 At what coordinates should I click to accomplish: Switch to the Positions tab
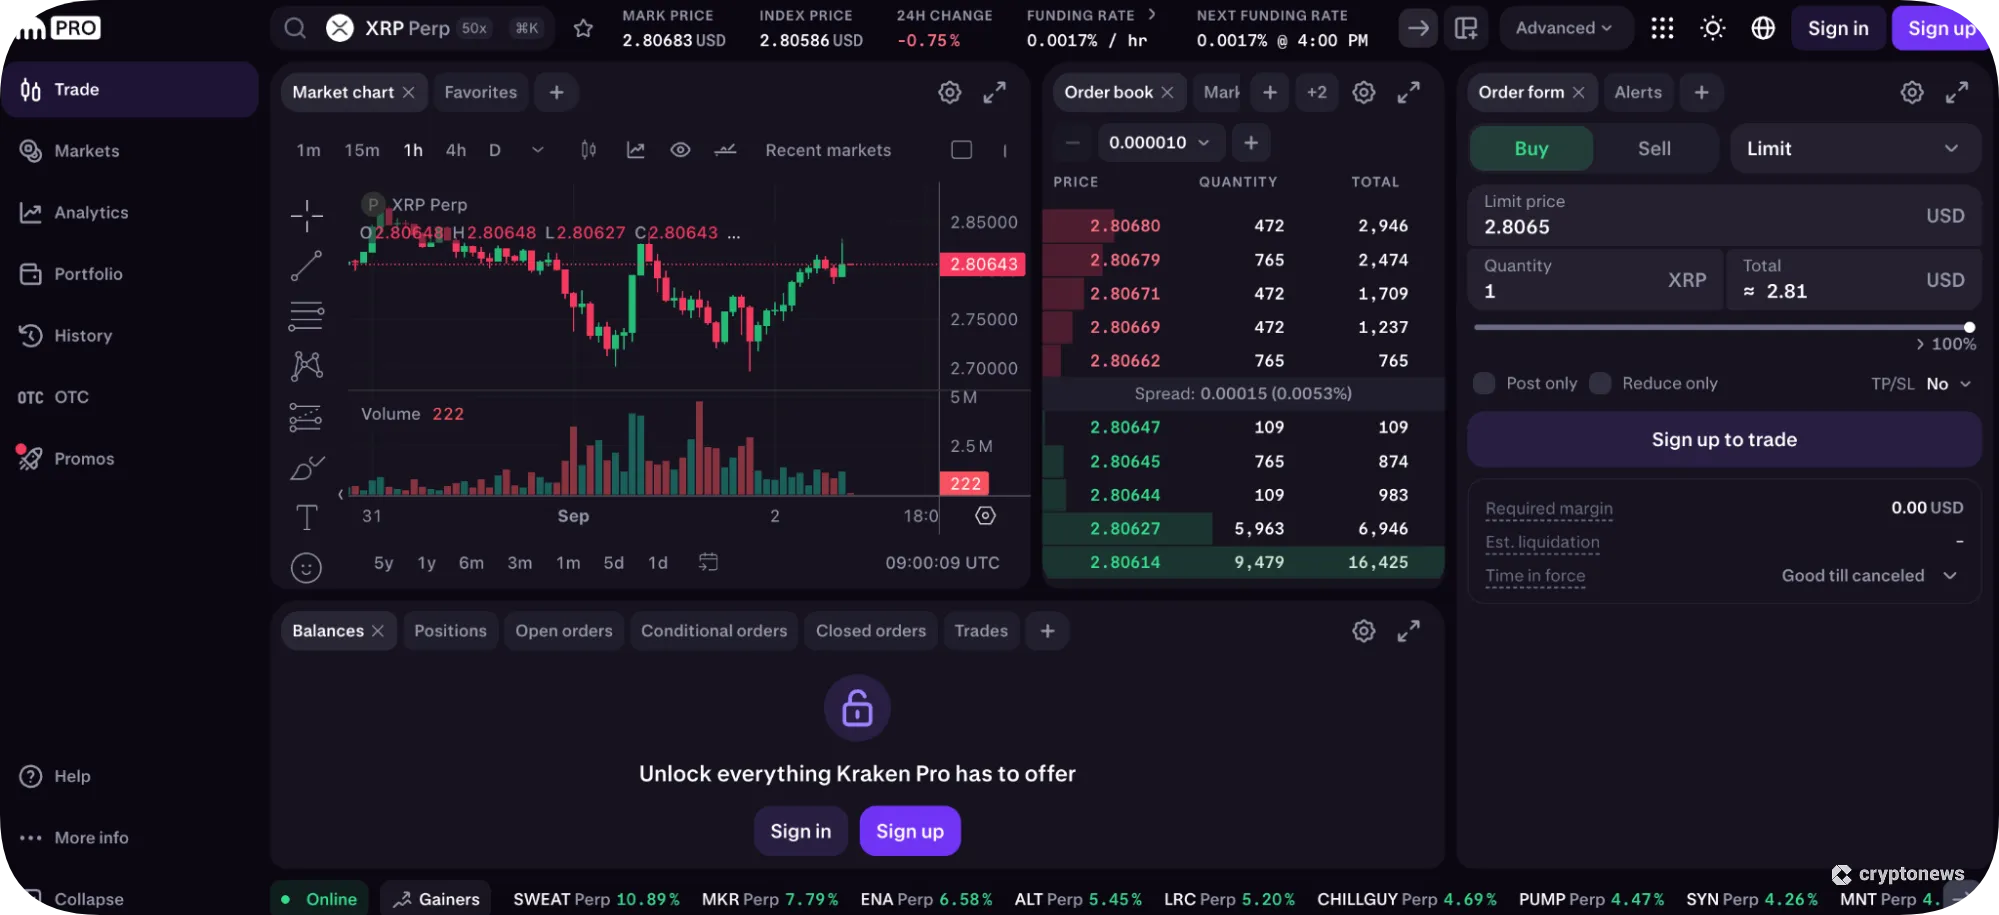coord(450,630)
